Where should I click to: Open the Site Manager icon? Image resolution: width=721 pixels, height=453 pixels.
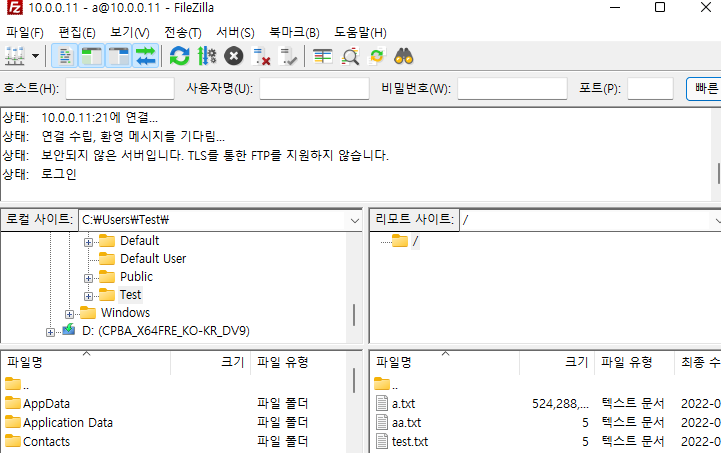15,56
